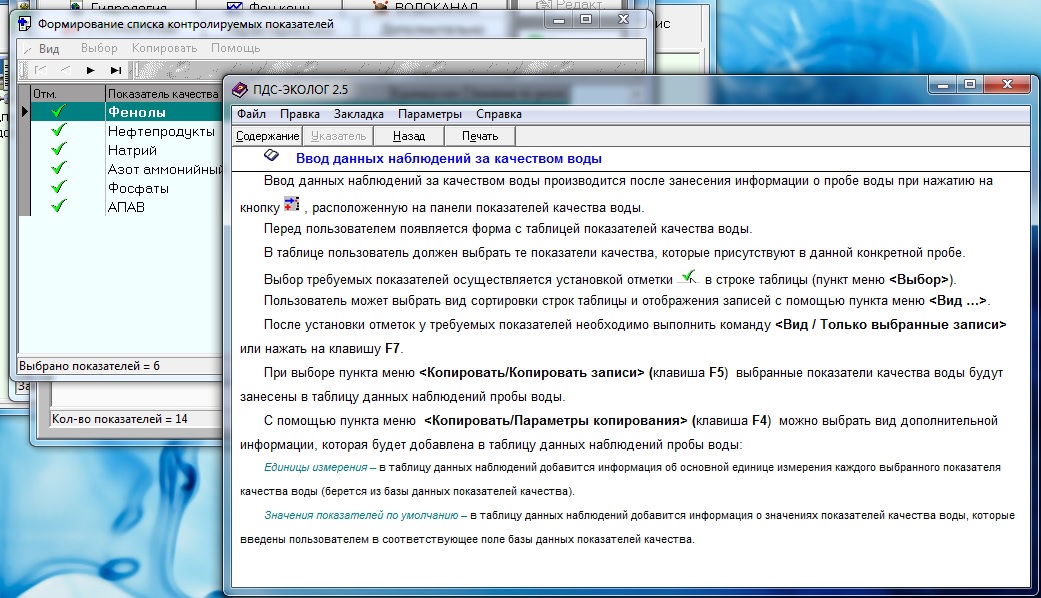Expand the Закладка menu in help window
Screen dimensions: 1041x598
point(358,114)
